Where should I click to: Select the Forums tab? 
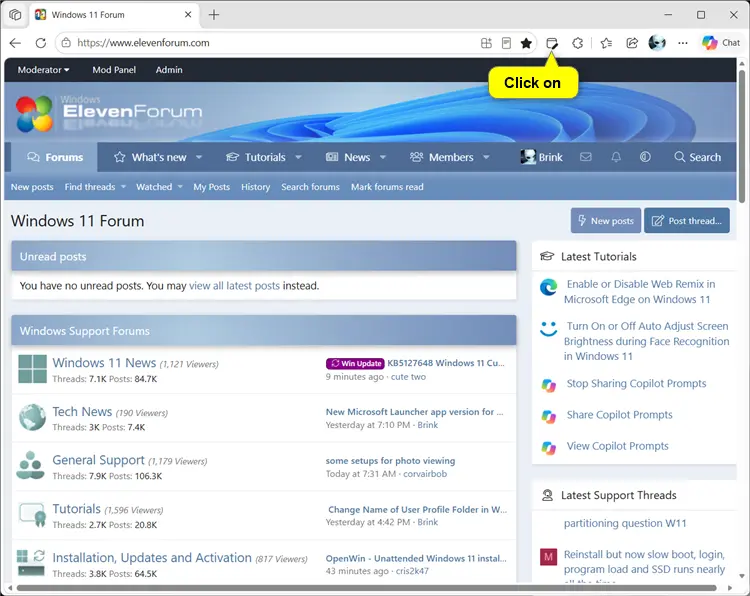55,157
